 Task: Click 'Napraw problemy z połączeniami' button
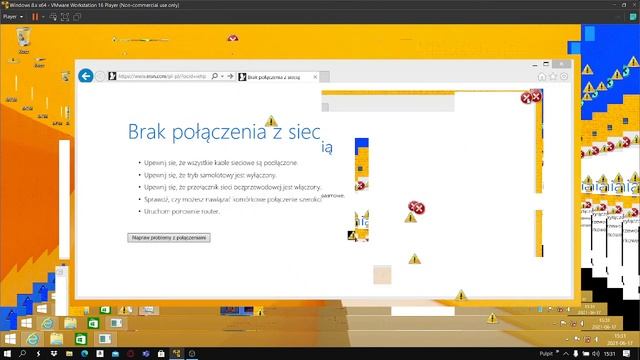(169, 238)
